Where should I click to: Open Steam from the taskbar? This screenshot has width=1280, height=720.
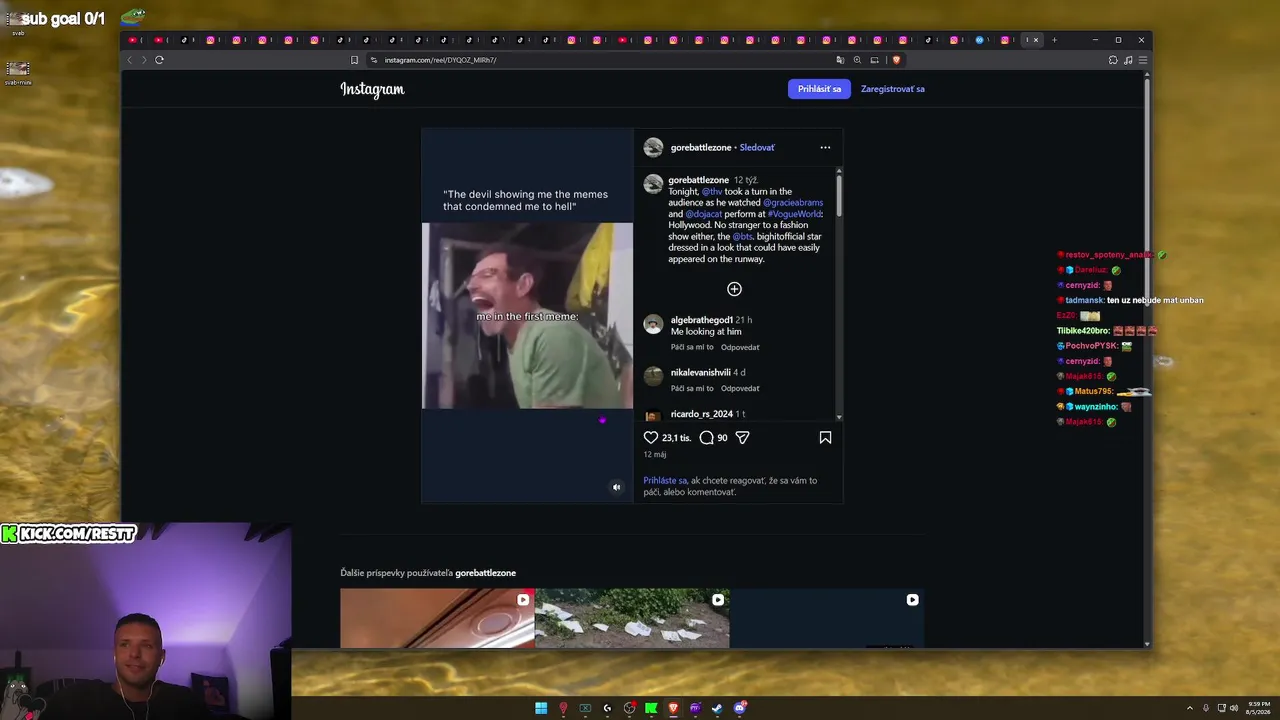click(717, 708)
